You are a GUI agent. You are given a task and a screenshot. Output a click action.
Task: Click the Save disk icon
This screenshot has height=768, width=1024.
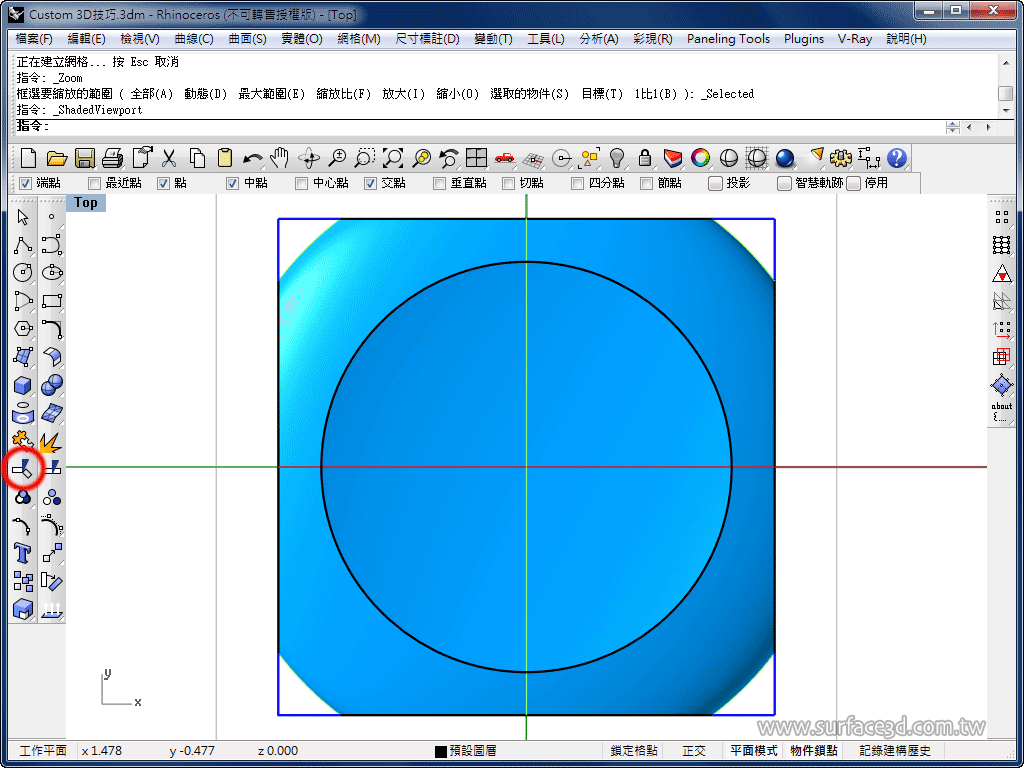coord(85,158)
